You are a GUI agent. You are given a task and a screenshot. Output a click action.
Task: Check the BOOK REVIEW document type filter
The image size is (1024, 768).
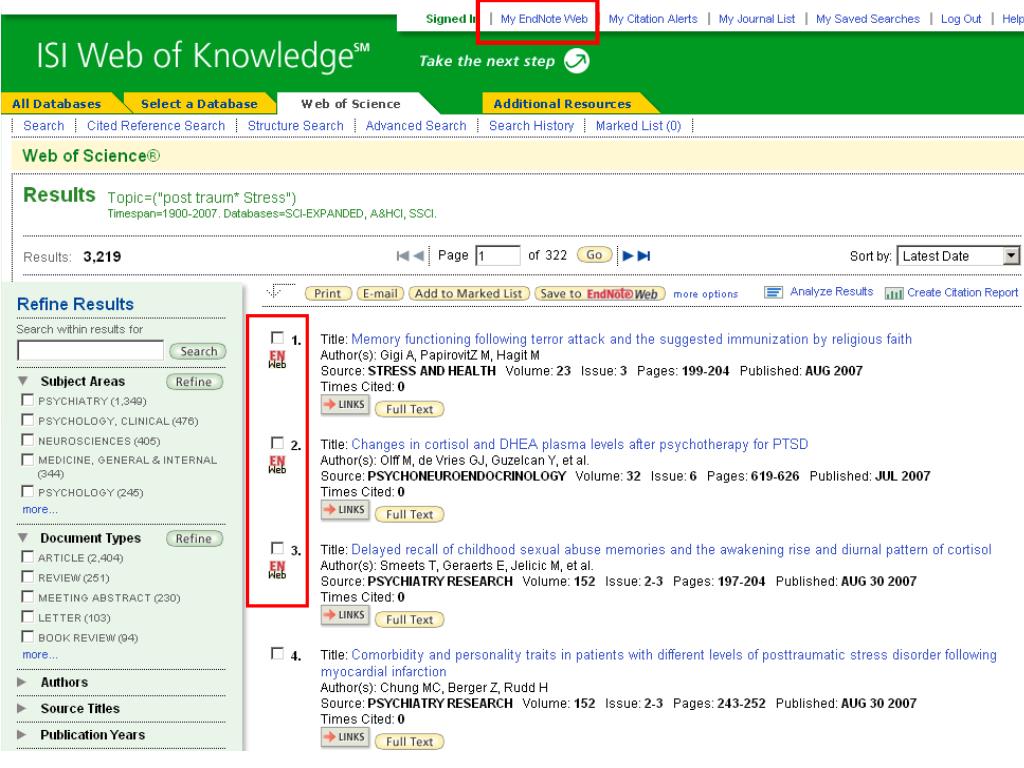pyautogui.click(x=27, y=636)
